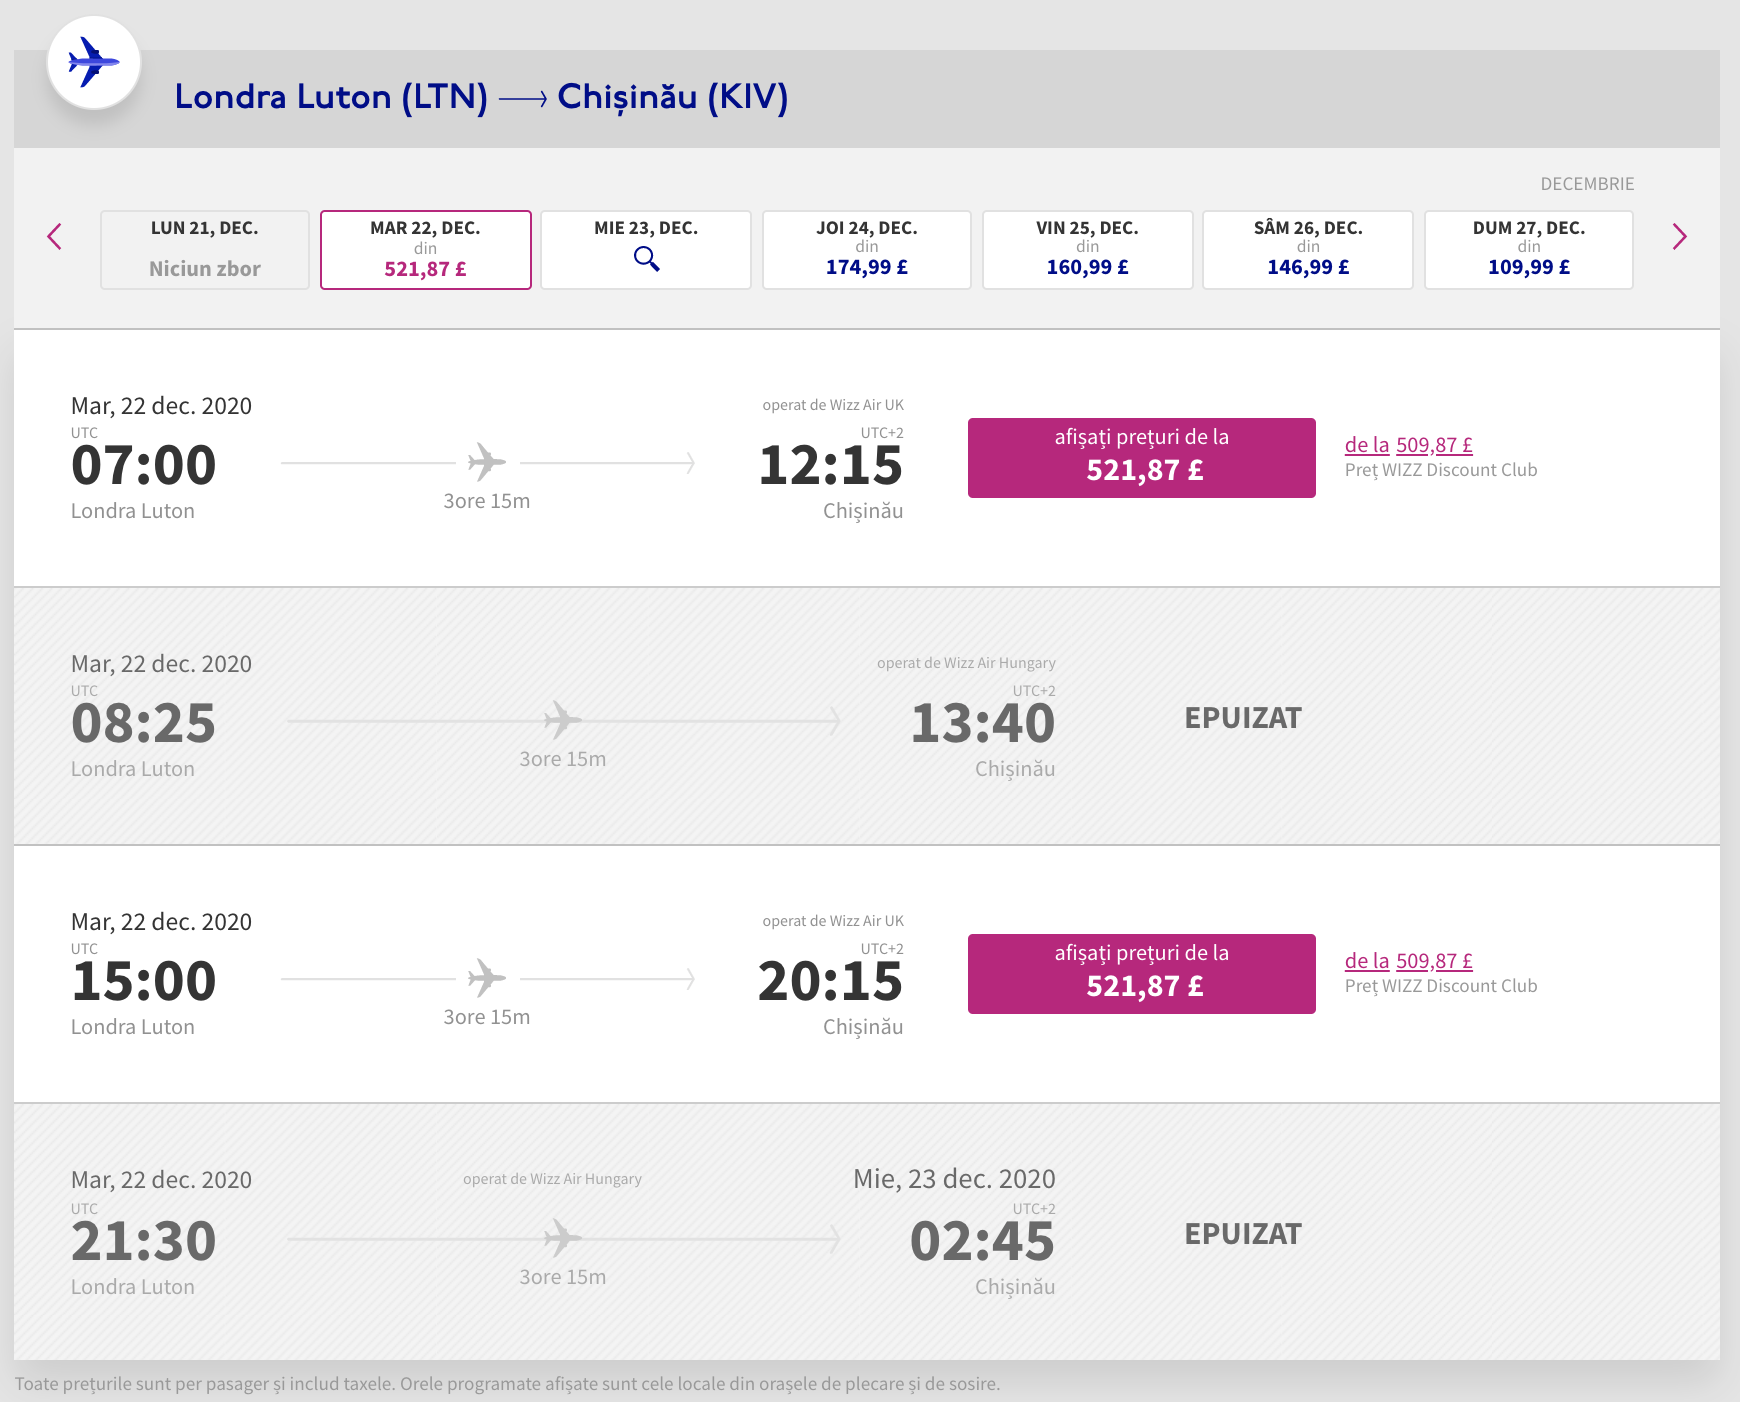1740x1402 pixels.
Task: Go to next week of dates
Action: [1679, 237]
